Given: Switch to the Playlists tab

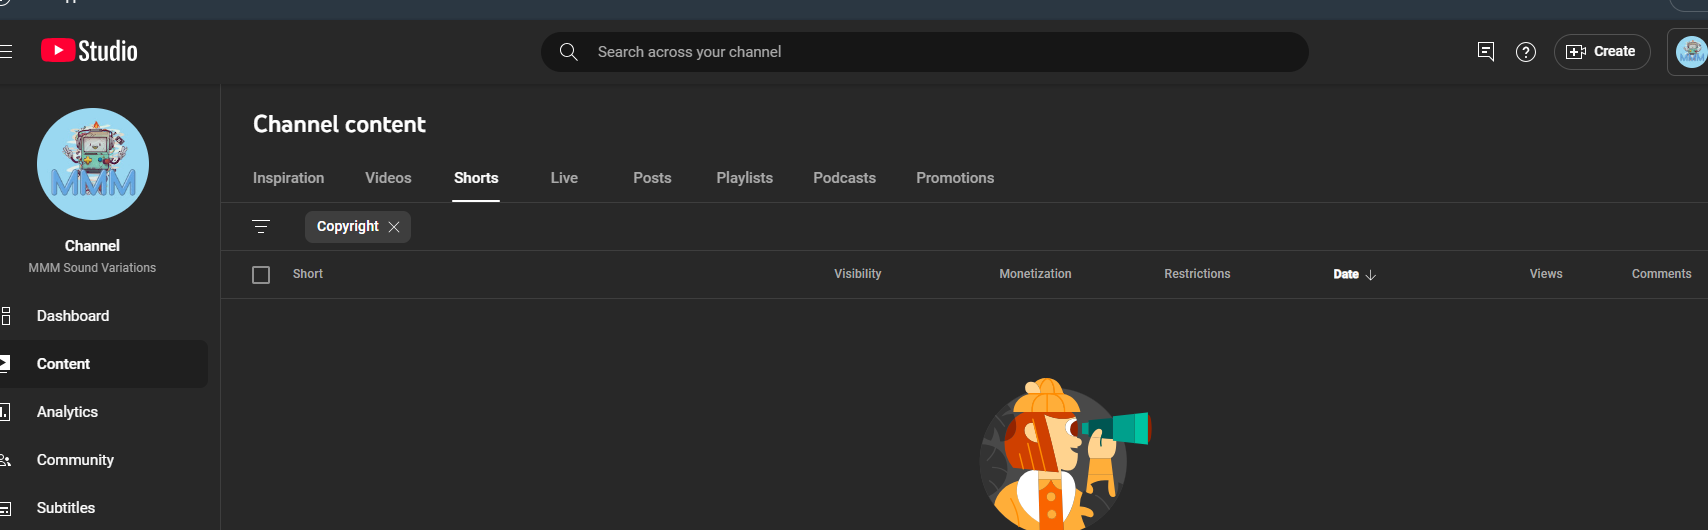Looking at the screenshot, I should tap(744, 178).
